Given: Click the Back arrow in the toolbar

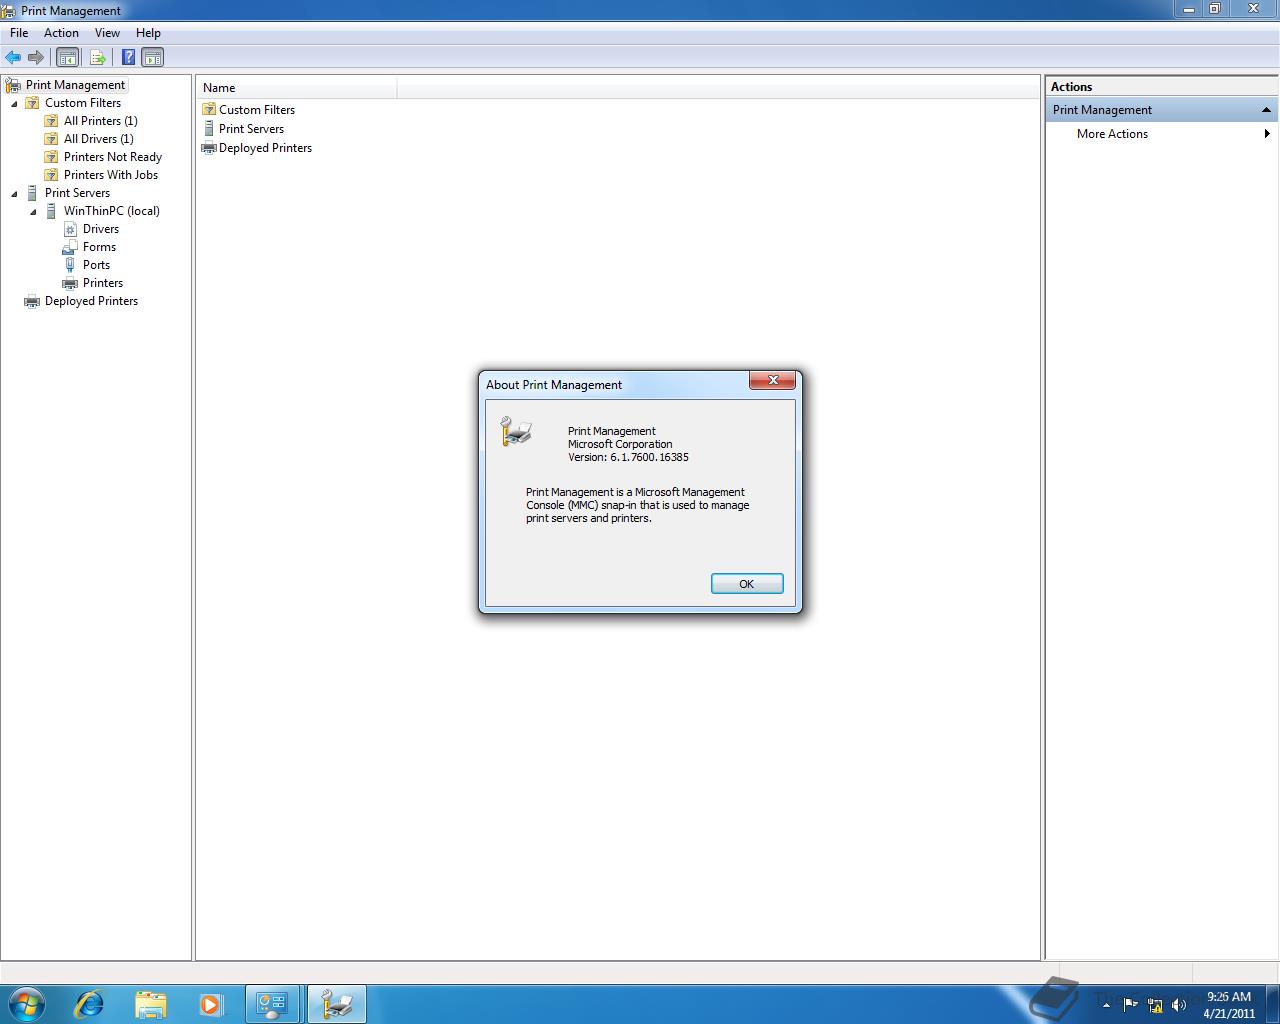Looking at the screenshot, I should click(13, 58).
